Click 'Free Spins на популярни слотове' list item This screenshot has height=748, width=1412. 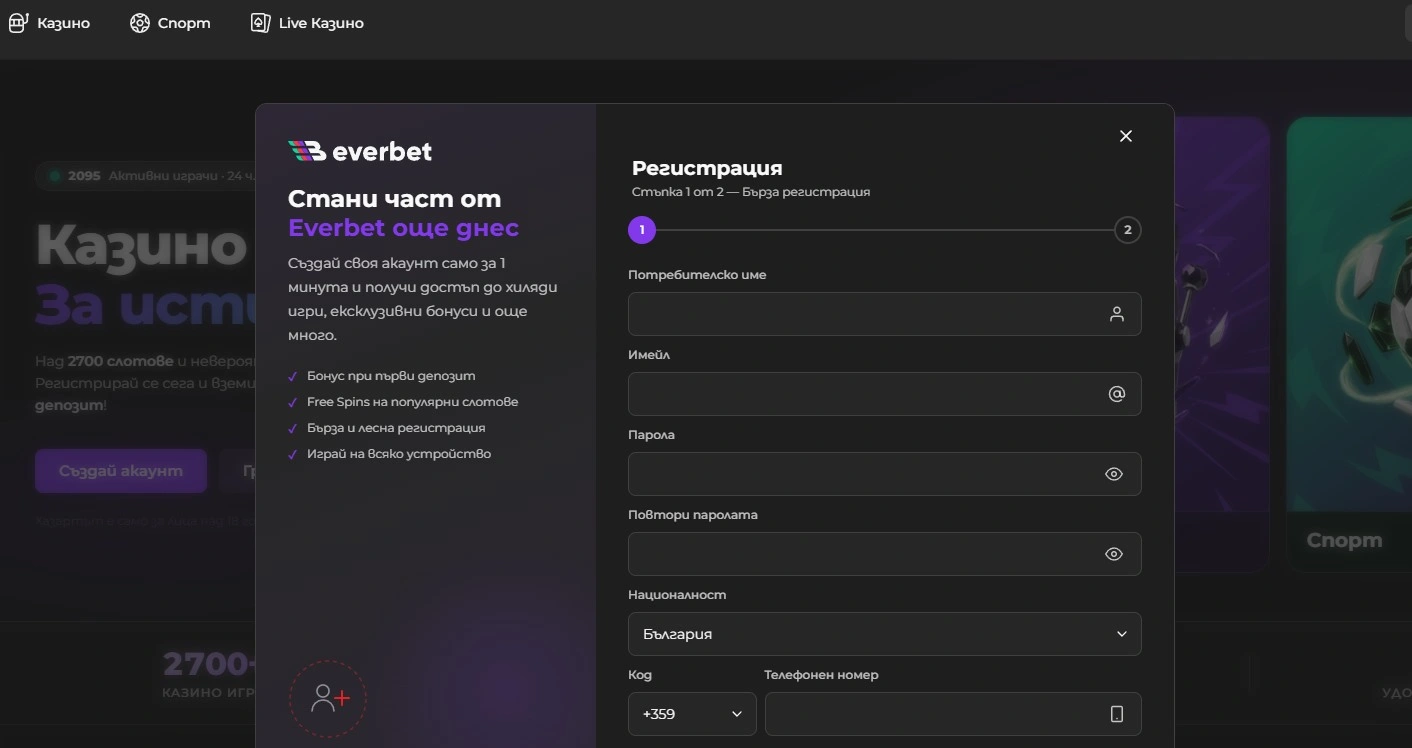click(403, 402)
